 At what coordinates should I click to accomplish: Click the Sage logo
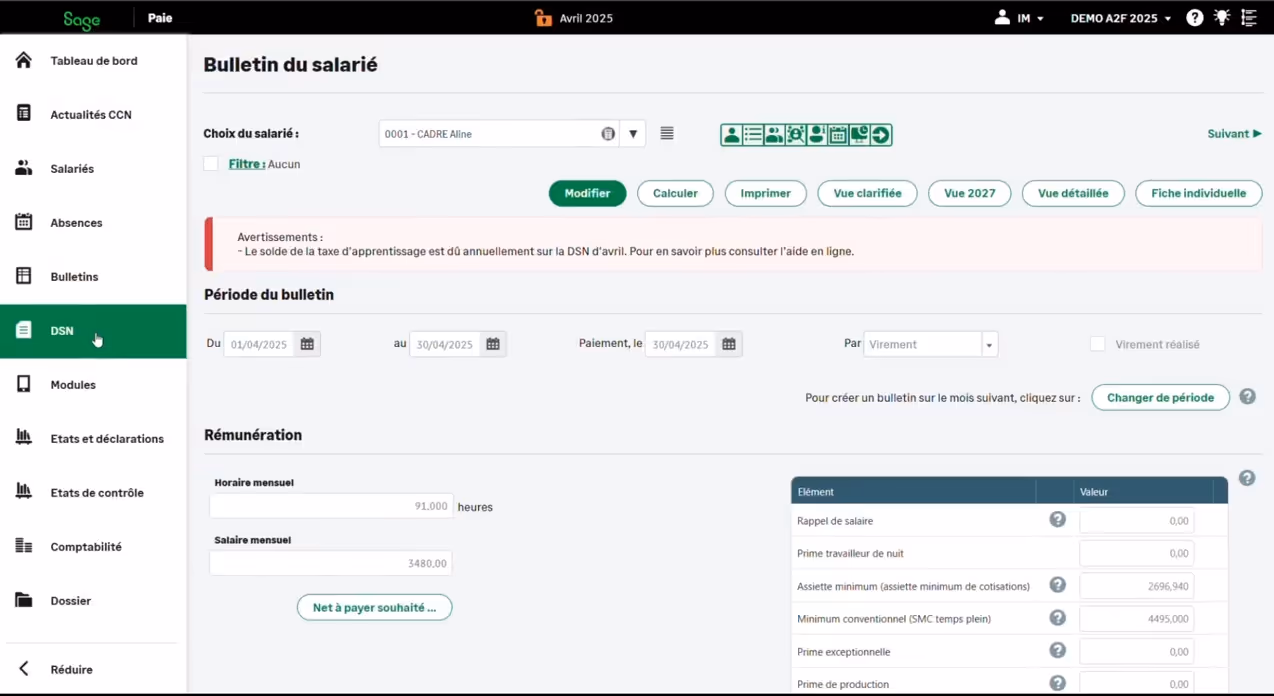[82, 19]
